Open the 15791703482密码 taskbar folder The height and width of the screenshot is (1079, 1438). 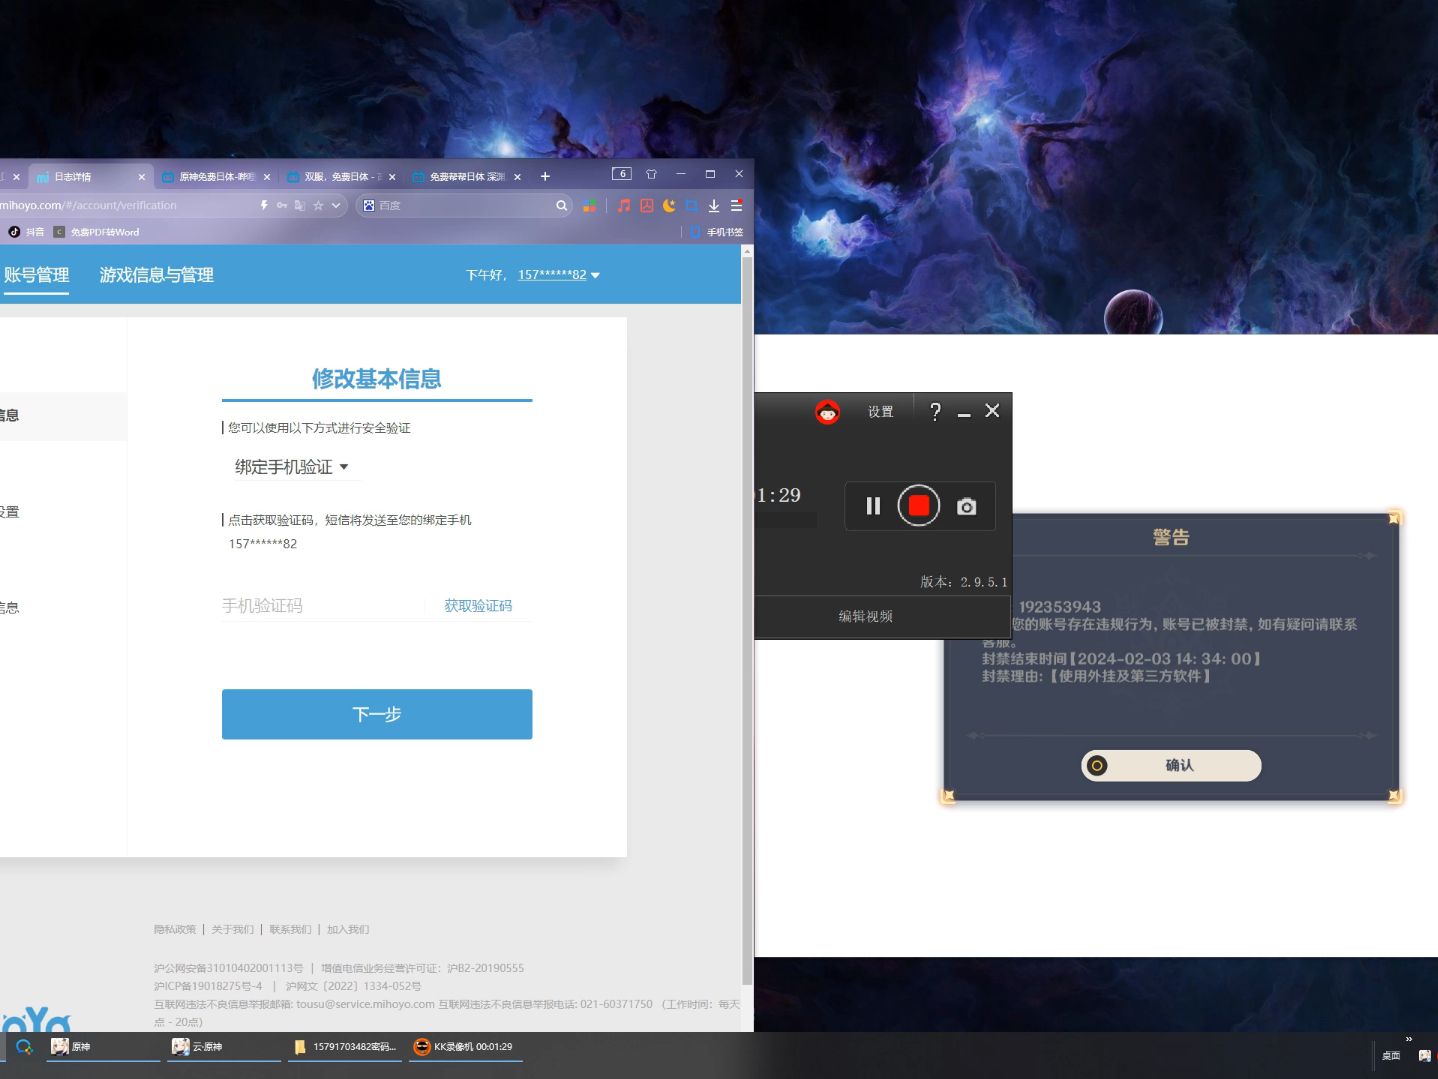click(x=345, y=1047)
